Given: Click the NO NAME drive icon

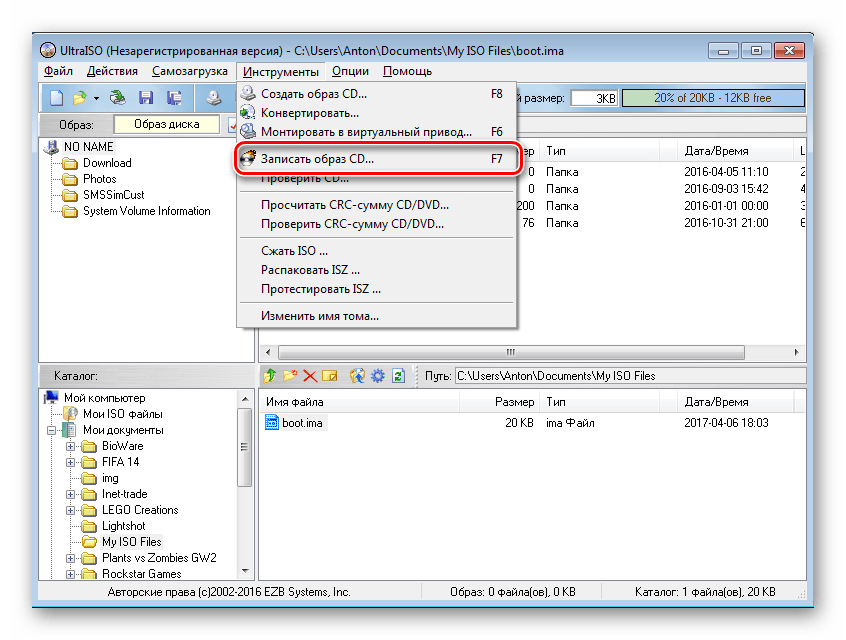Looking at the screenshot, I should pos(53,147).
